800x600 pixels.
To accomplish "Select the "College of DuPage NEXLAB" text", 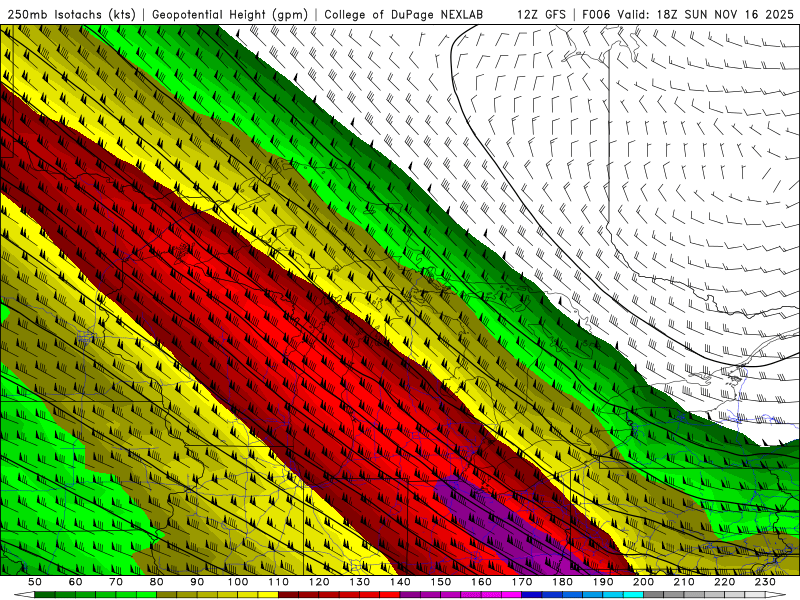I will pyautogui.click(x=404, y=15).
